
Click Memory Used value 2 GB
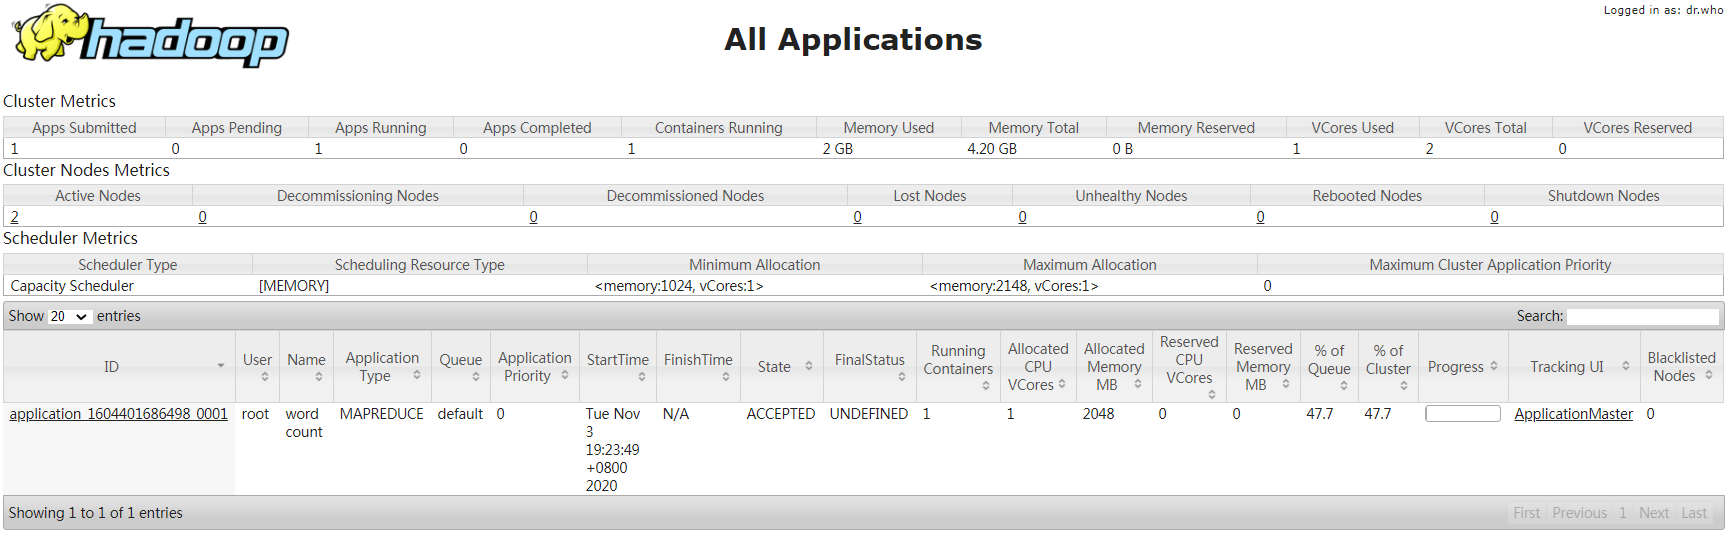tap(838, 149)
